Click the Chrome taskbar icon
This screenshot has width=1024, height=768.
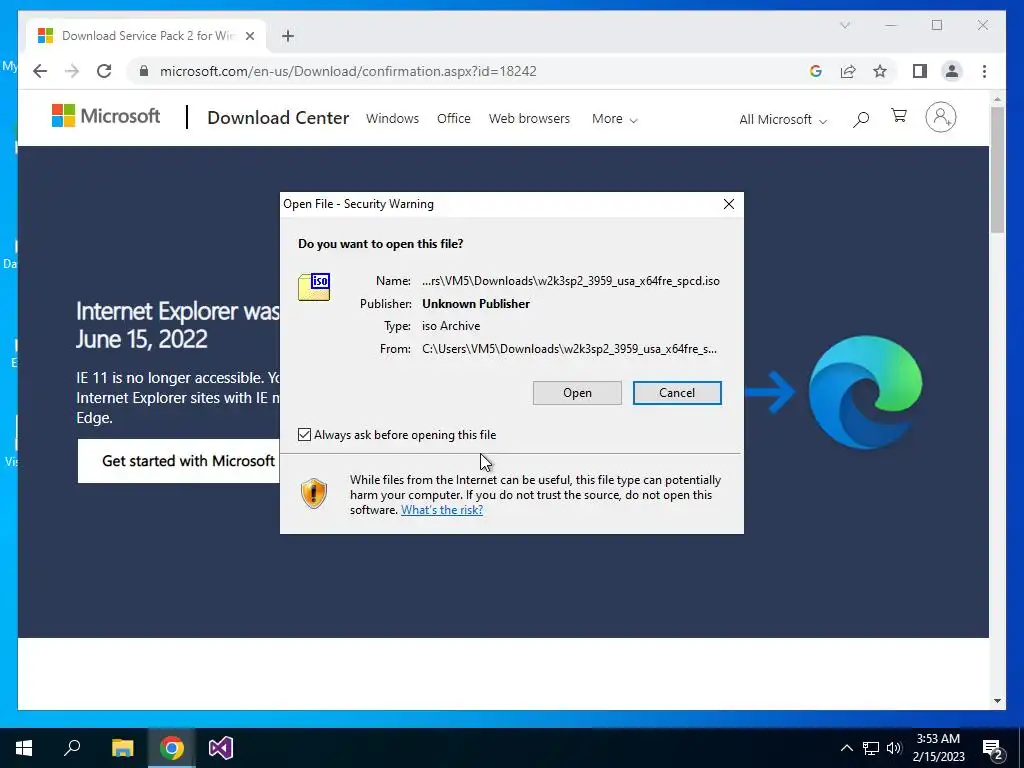click(x=172, y=748)
